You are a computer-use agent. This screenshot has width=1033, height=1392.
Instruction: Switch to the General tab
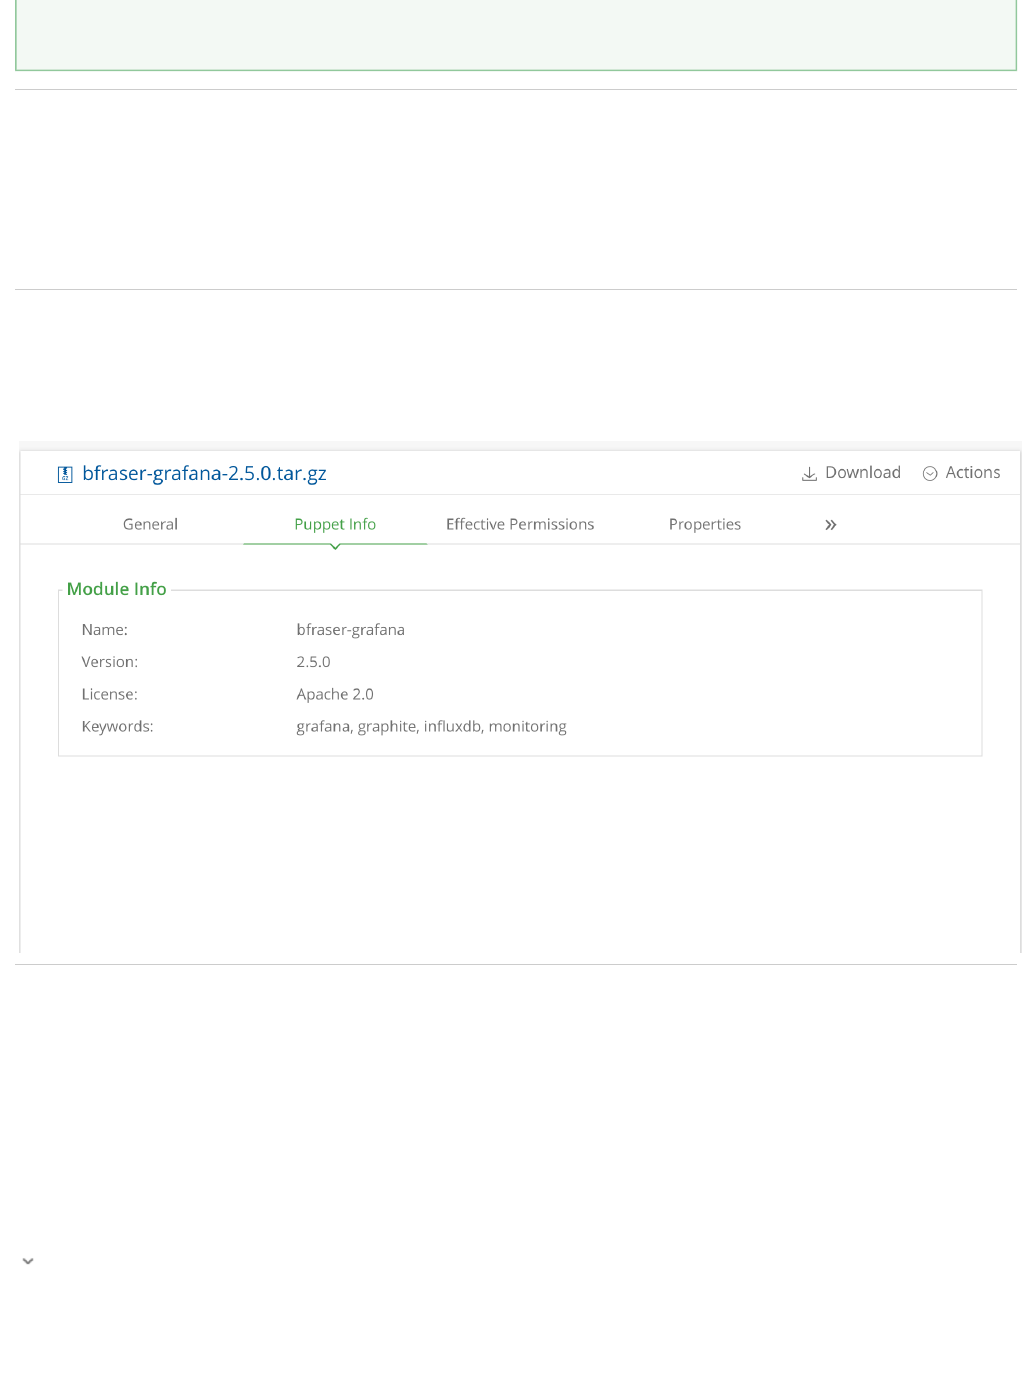click(150, 524)
